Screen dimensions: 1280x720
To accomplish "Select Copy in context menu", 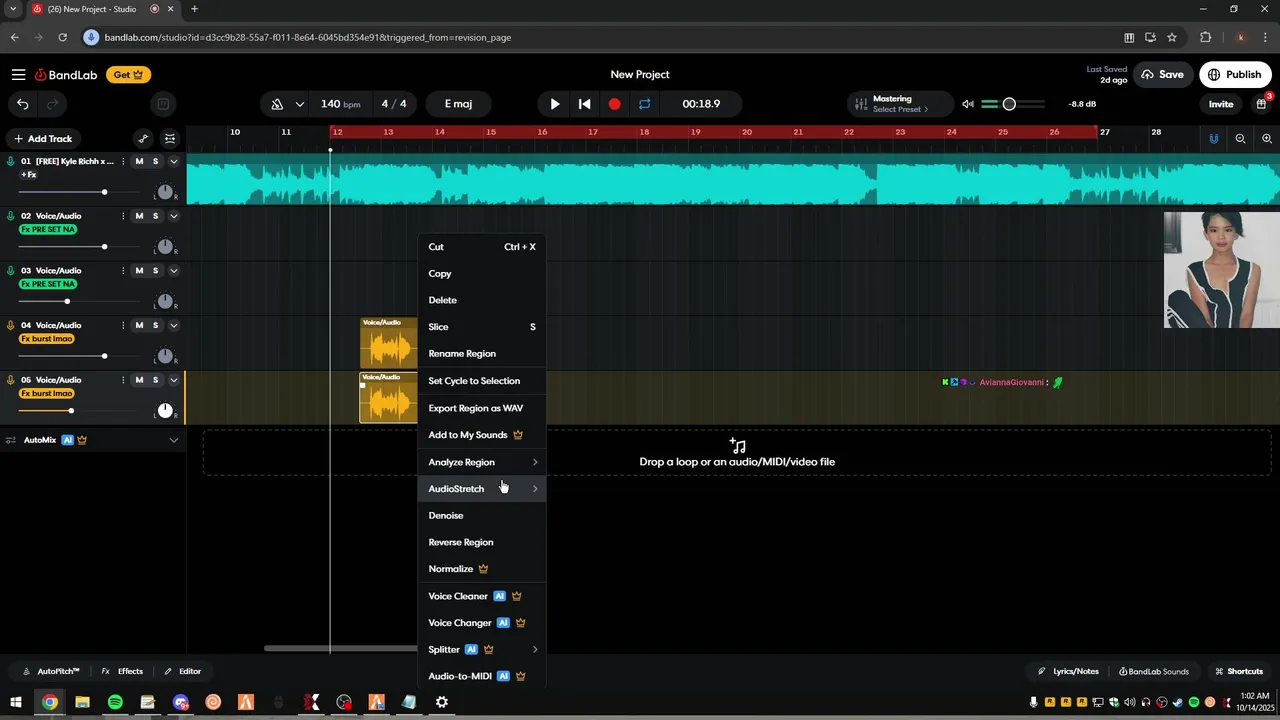I will coord(482,274).
